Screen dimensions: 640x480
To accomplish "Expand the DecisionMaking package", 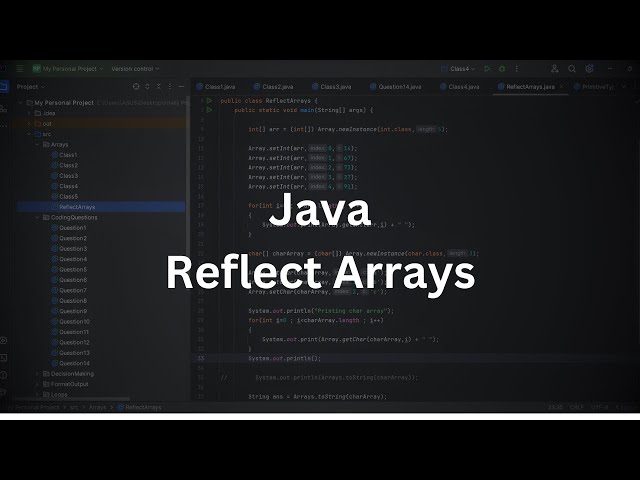I will coord(37,373).
